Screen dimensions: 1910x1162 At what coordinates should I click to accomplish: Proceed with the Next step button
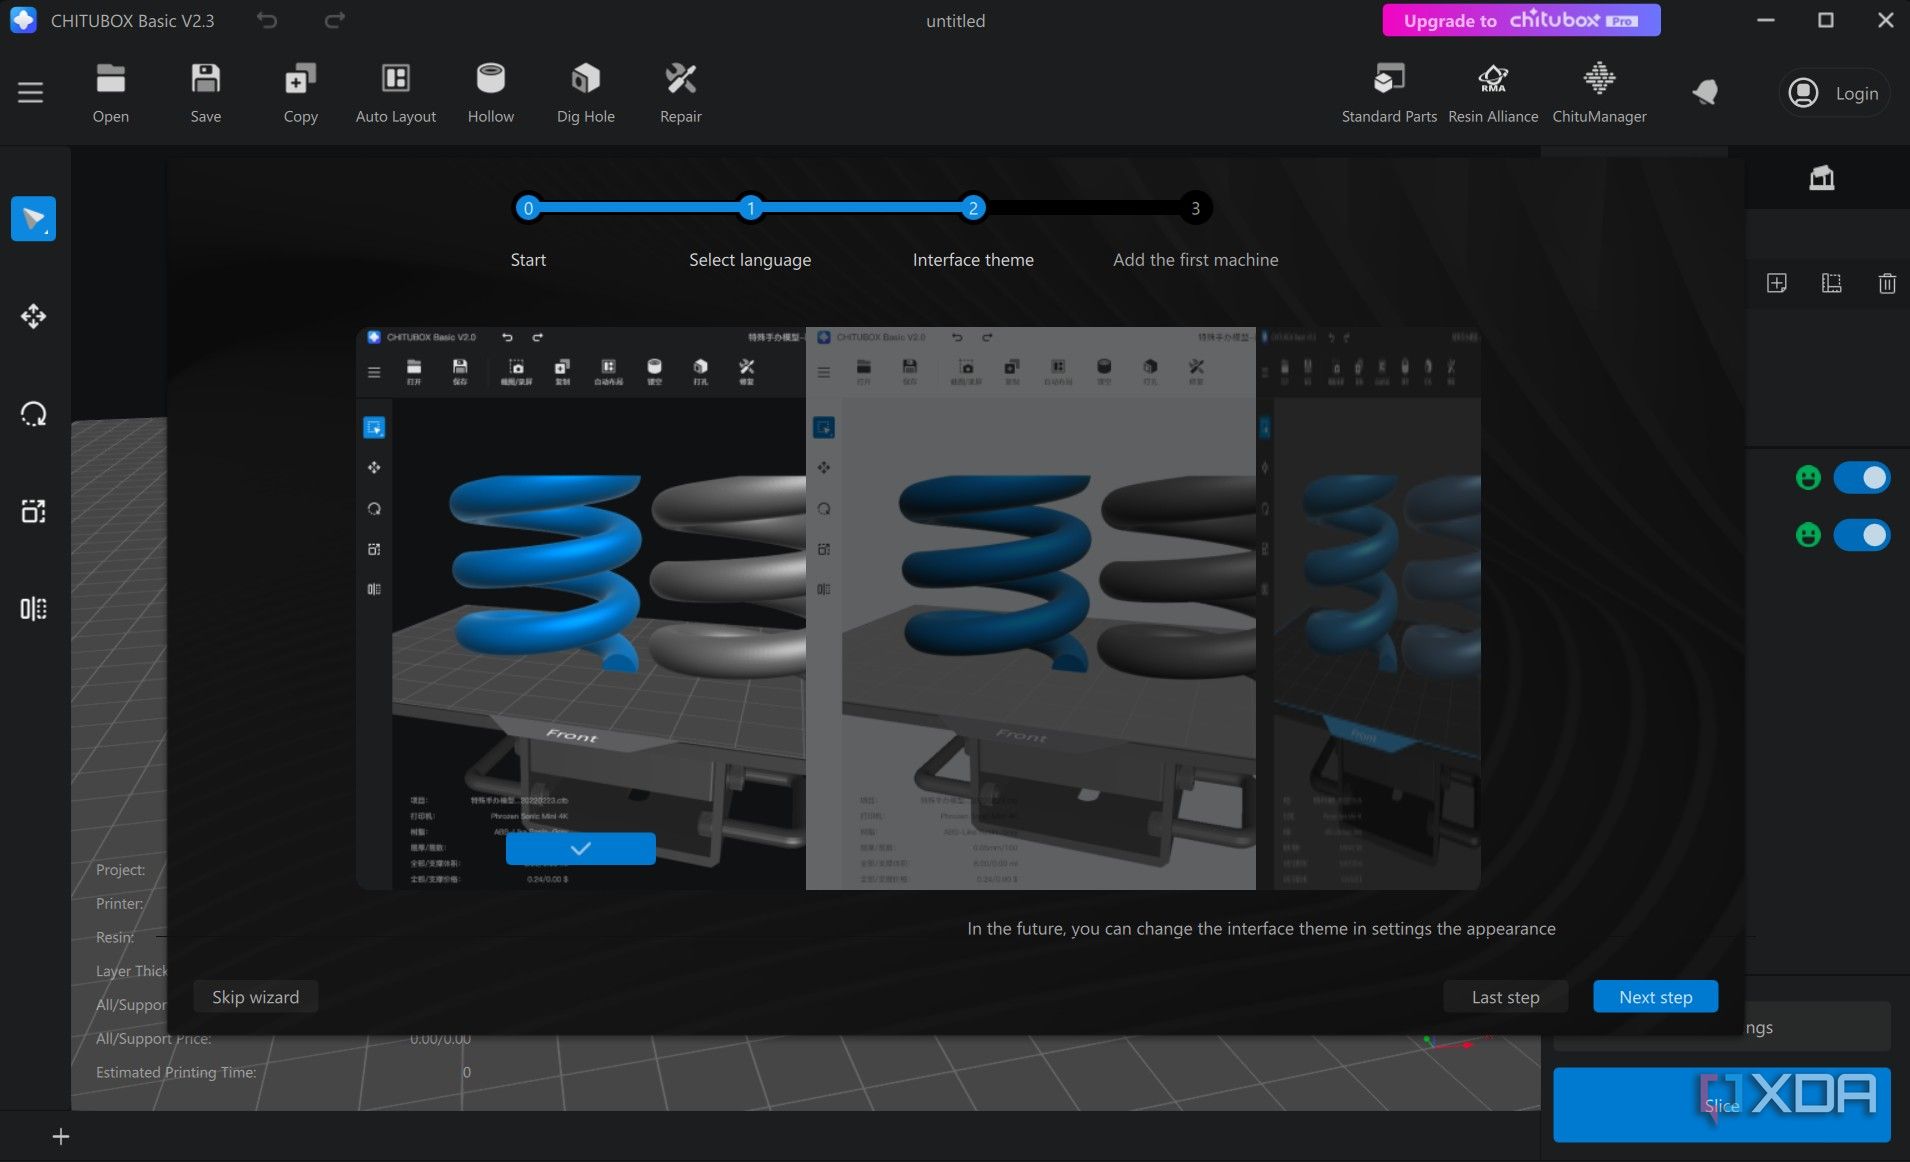(1655, 997)
